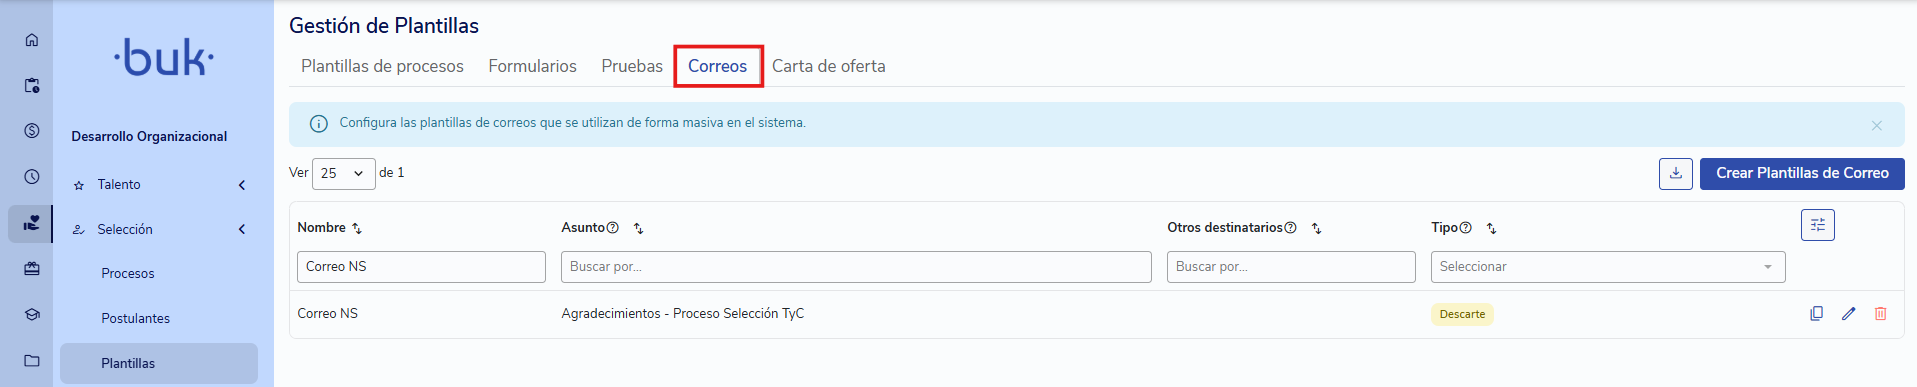The height and width of the screenshot is (387, 1917).
Task: Open the home icon in sidebar
Action: pyautogui.click(x=32, y=40)
